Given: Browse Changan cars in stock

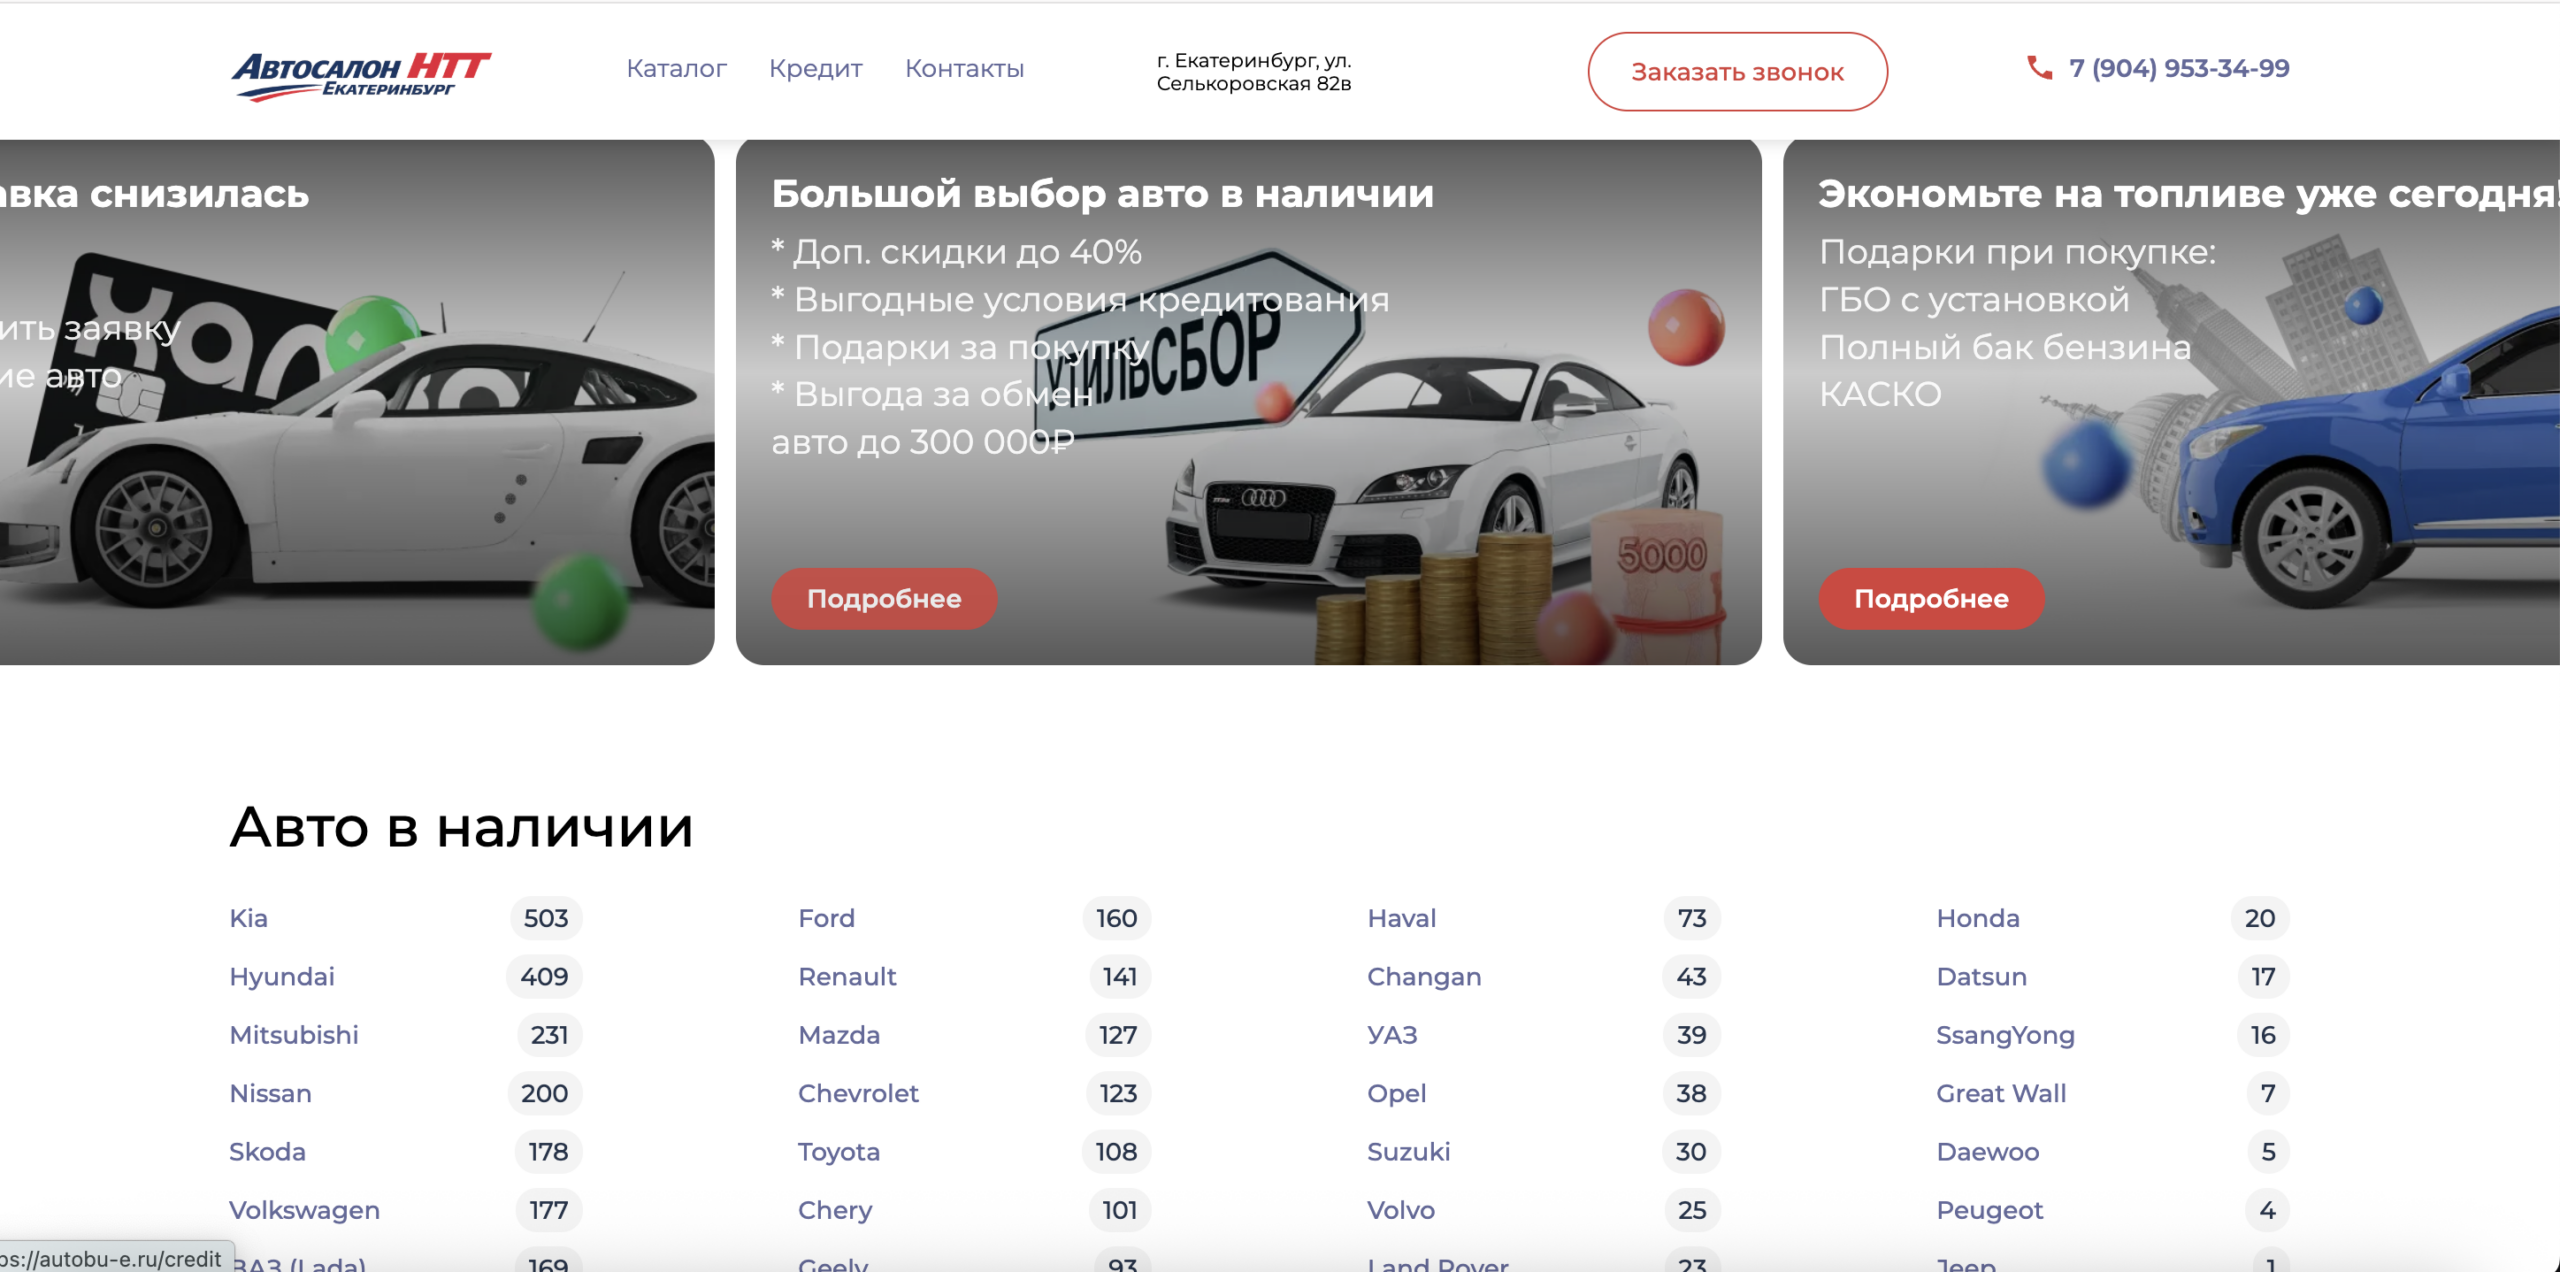Looking at the screenshot, I should click(1425, 976).
